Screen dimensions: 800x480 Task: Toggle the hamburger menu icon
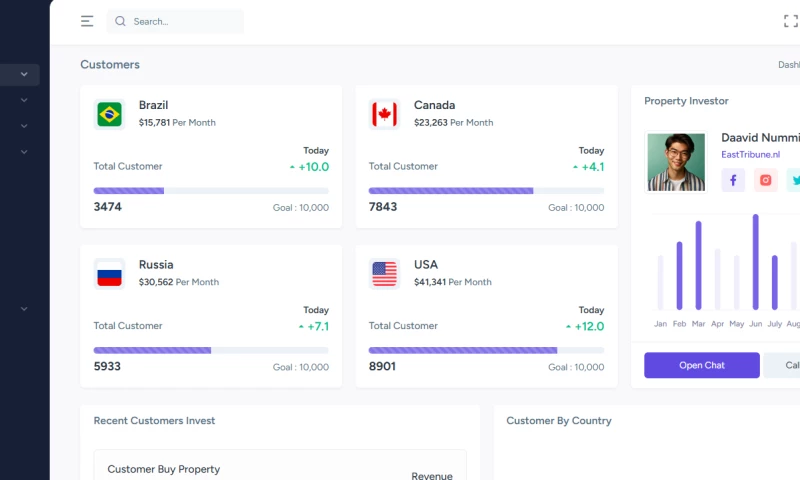point(87,21)
